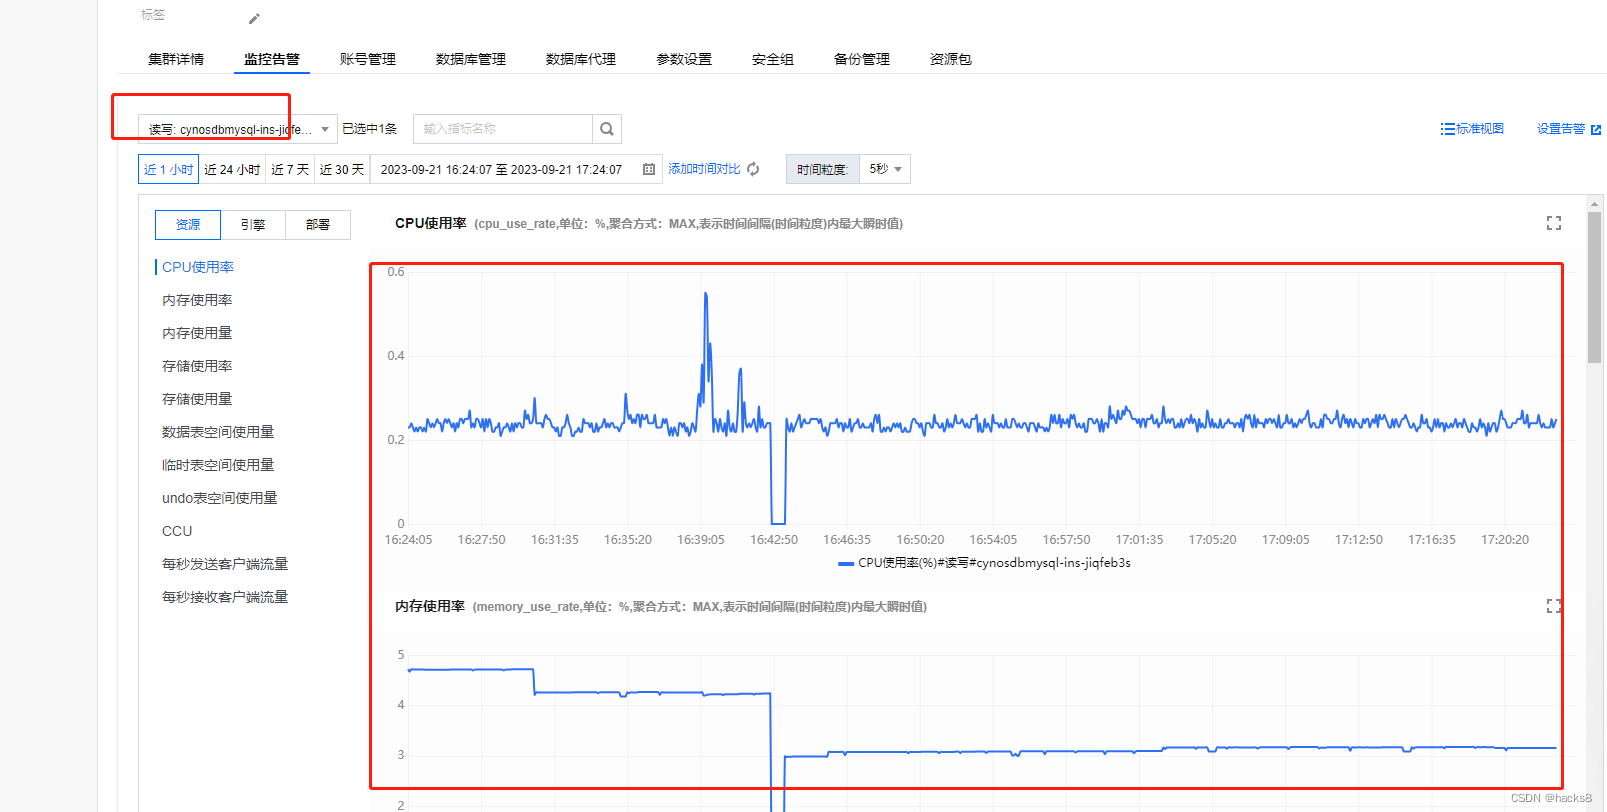Select CCU in the metric list
Image resolution: width=1607 pixels, height=812 pixels.
177,531
